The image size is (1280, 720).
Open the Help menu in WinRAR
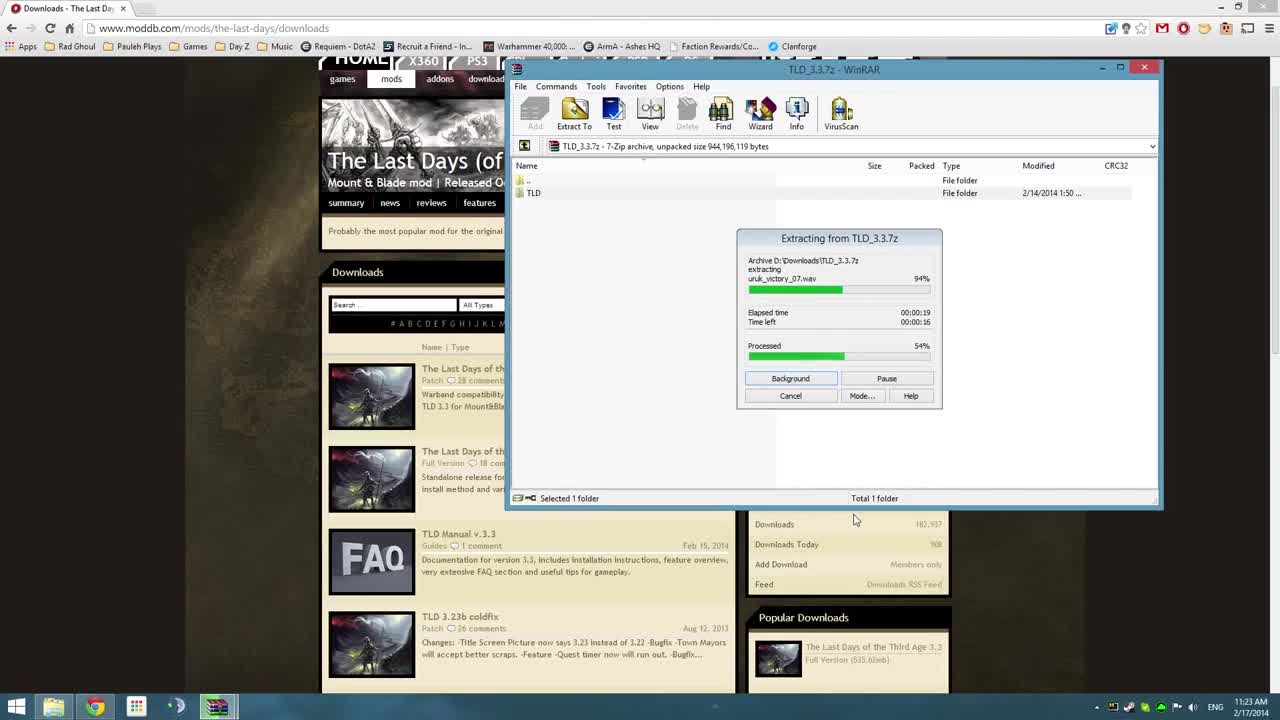coord(702,86)
